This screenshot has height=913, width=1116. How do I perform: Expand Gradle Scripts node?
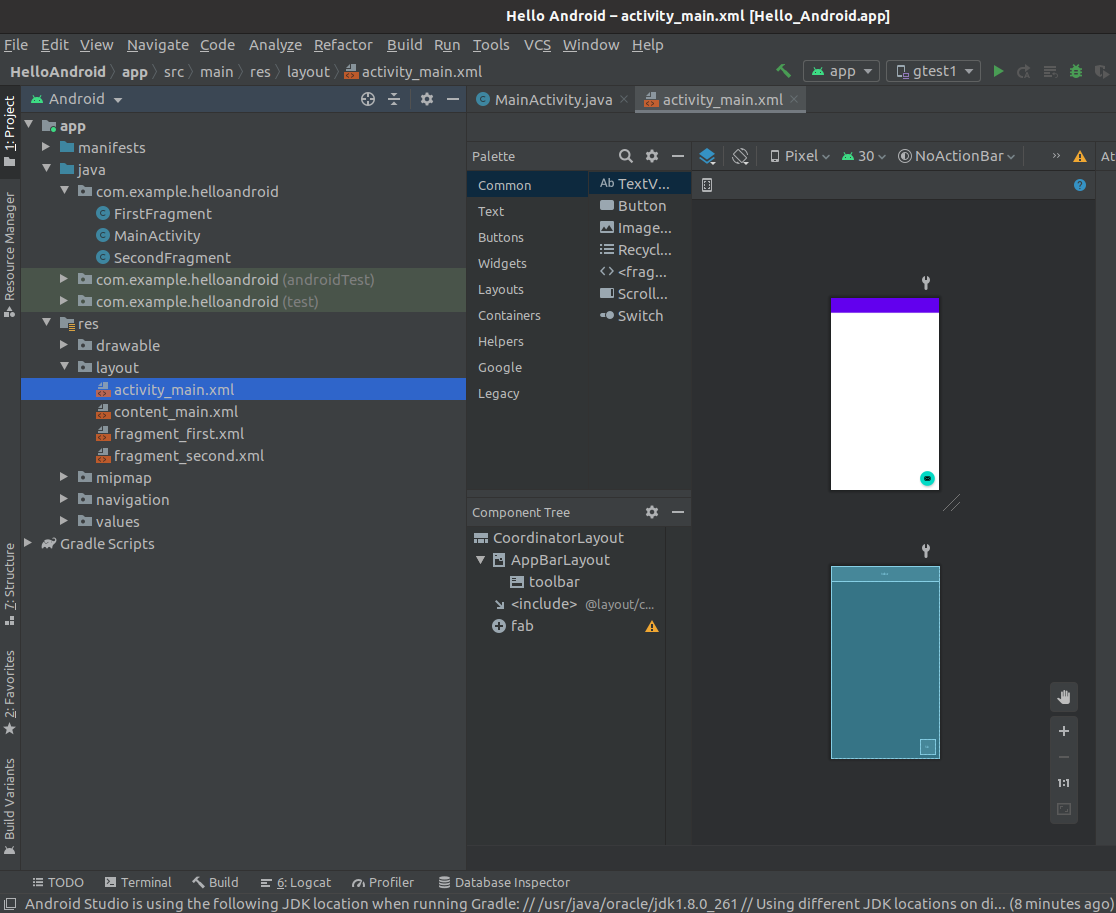tap(28, 542)
